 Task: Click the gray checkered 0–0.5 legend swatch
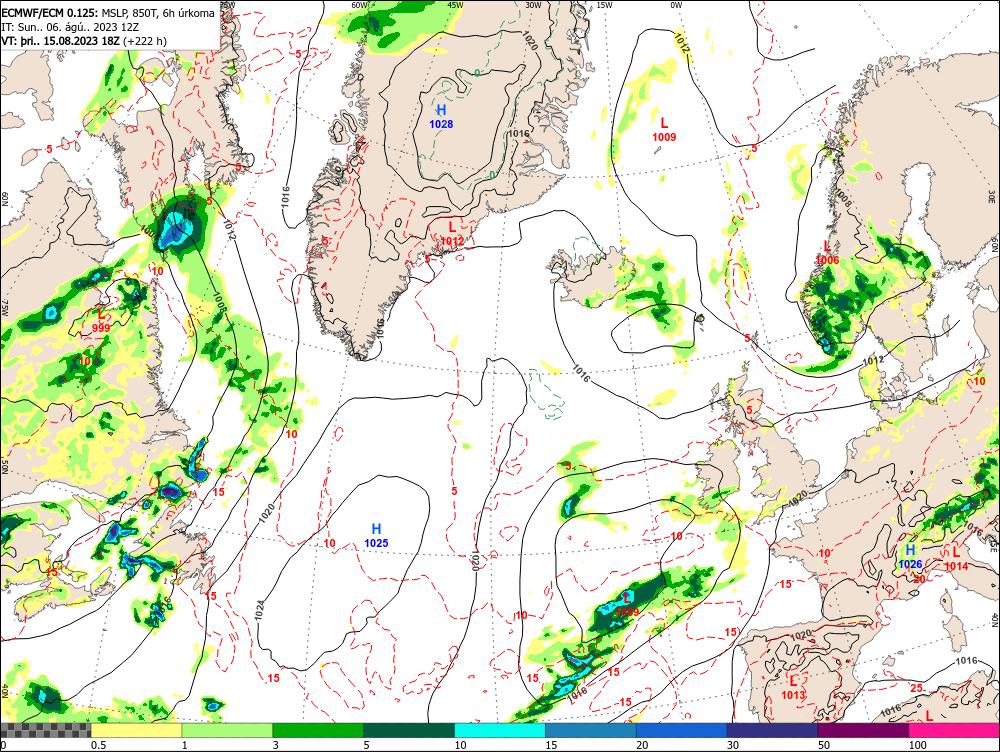pyautogui.click(x=45, y=730)
